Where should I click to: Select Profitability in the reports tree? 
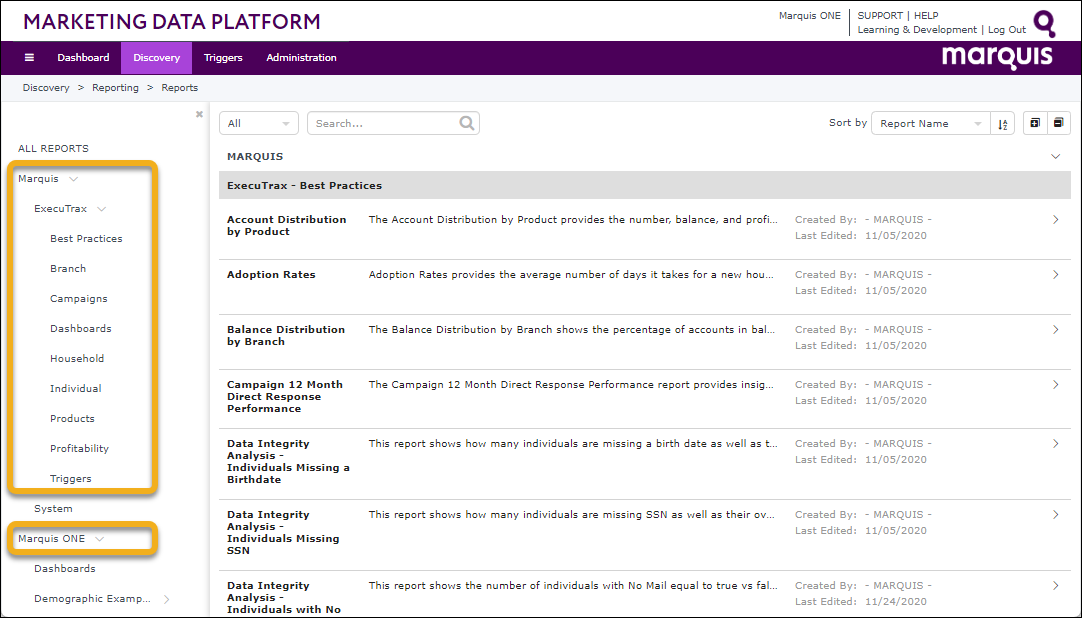coord(79,448)
